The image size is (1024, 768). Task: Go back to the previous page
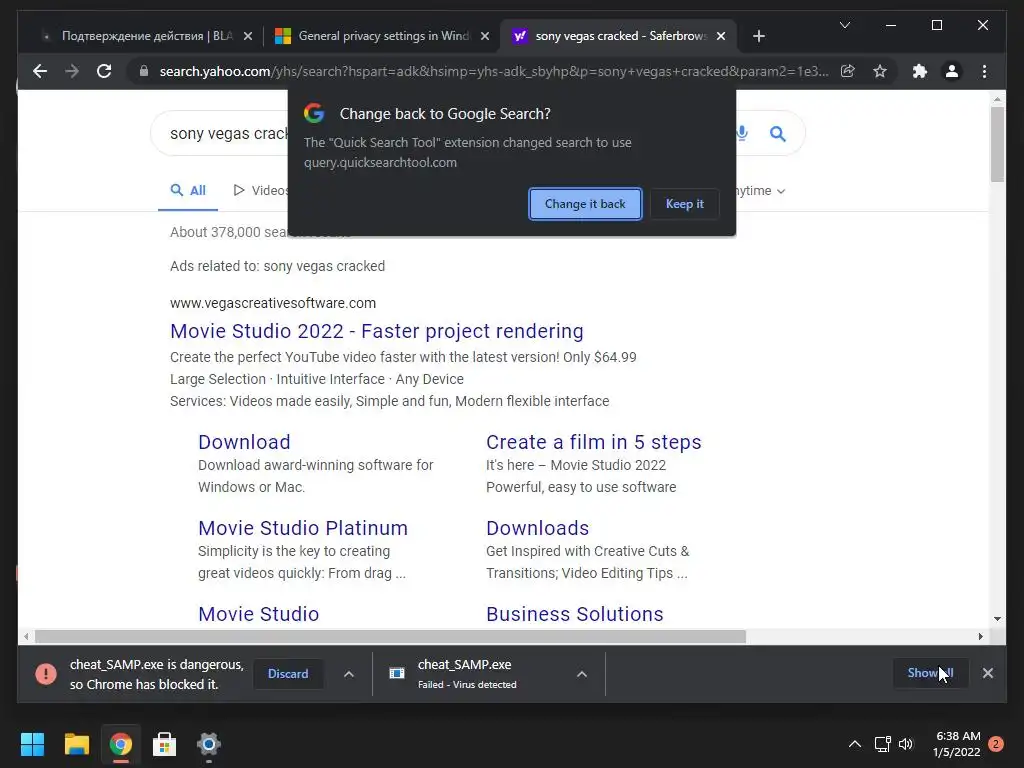pos(40,71)
